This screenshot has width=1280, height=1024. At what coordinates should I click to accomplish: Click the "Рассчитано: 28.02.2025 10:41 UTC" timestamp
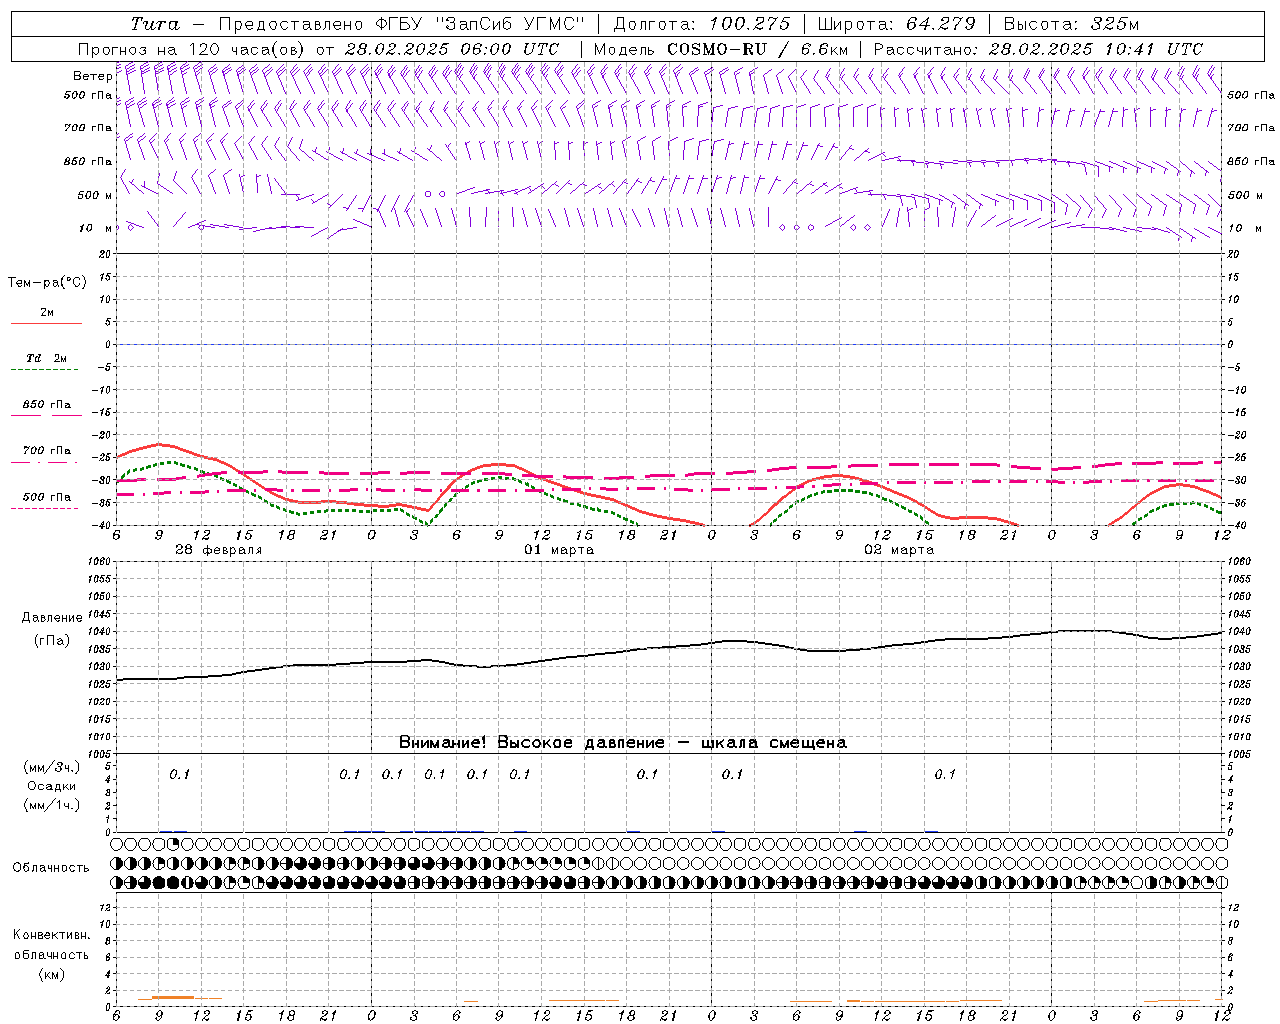point(1038,49)
